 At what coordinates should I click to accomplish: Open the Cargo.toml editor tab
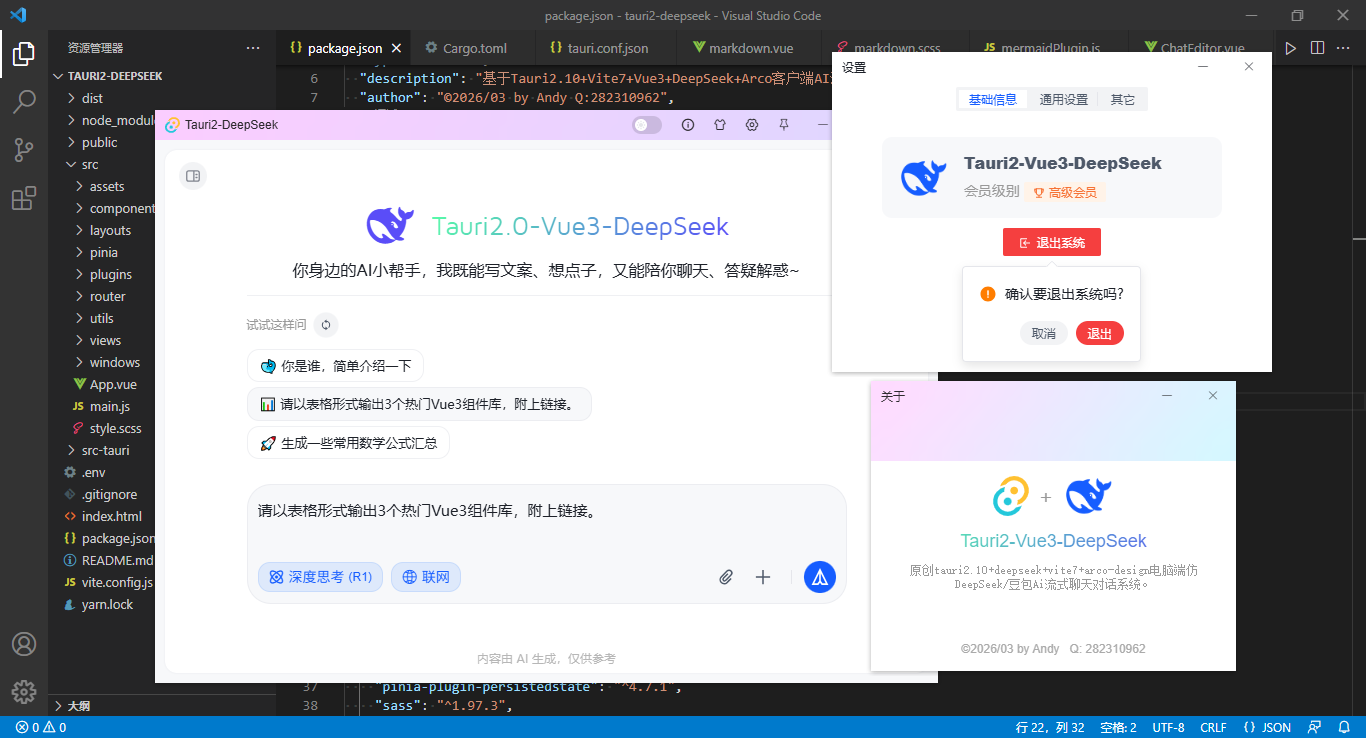tap(474, 48)
